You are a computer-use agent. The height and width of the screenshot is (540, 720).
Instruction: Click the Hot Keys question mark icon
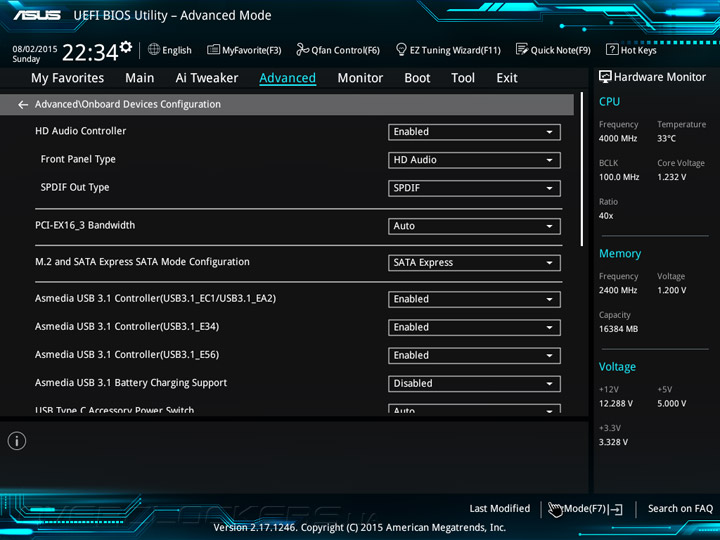[x=612, y=49]
